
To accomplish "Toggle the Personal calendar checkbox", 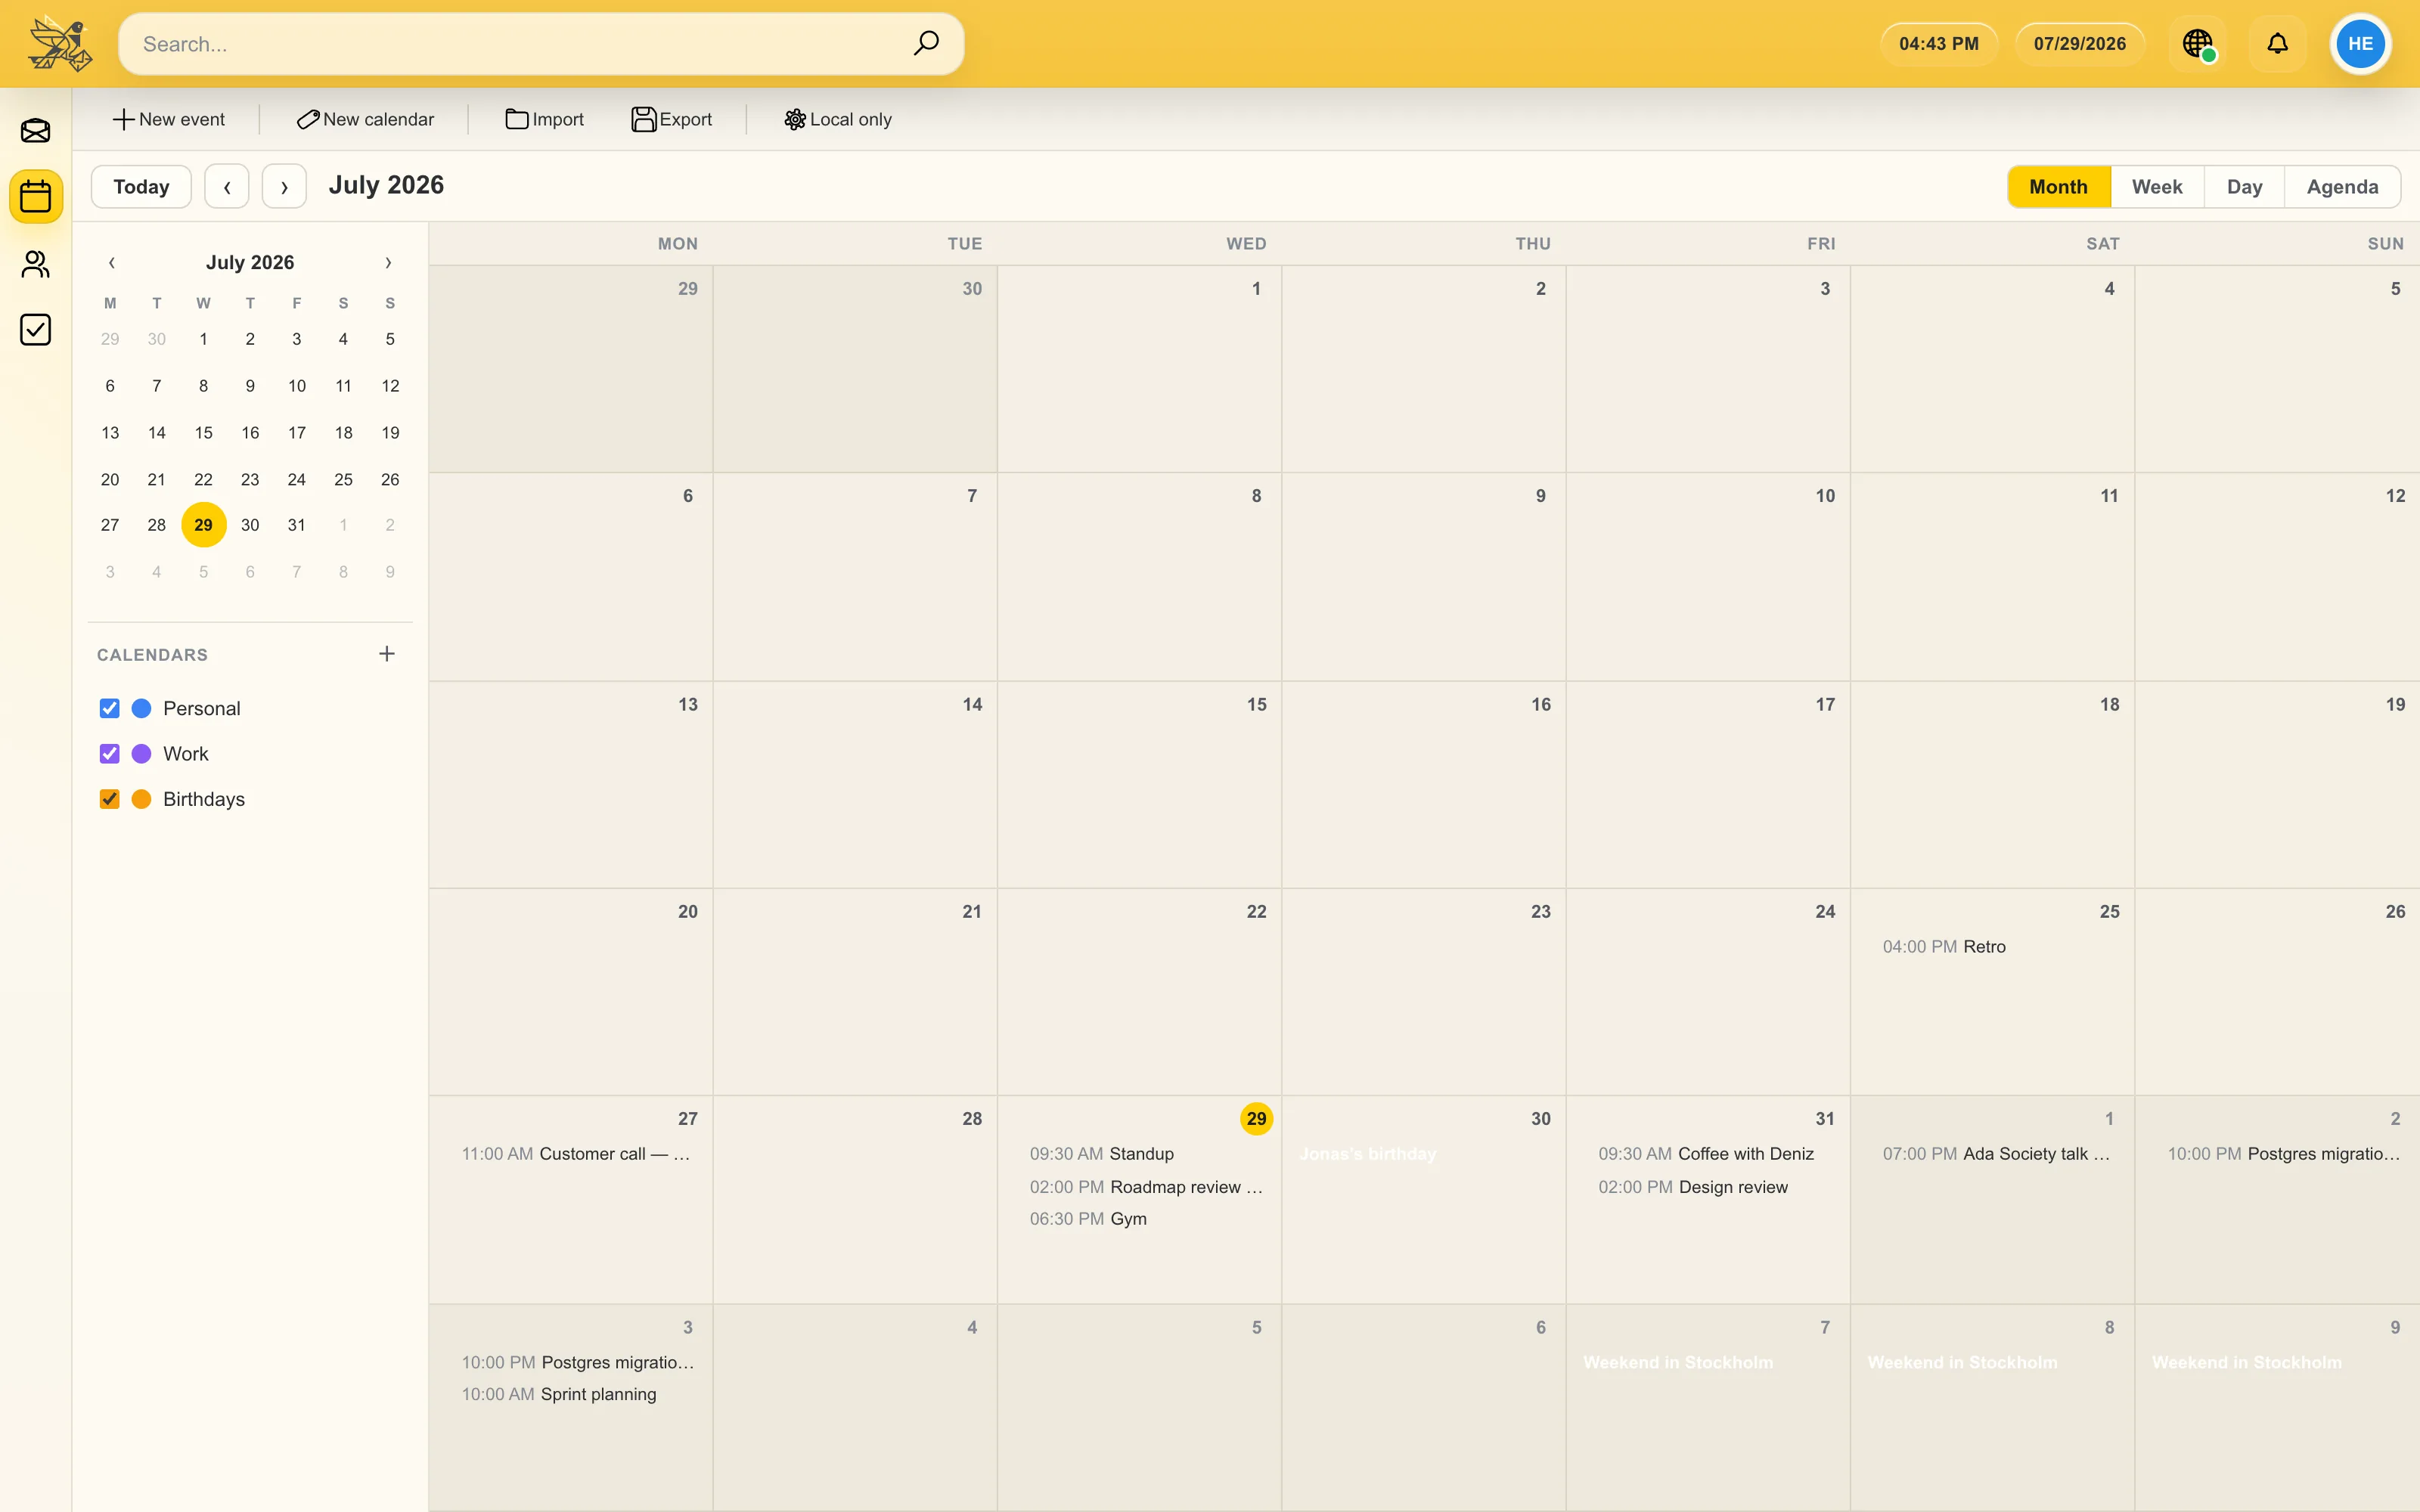I will tap(110, 708).
